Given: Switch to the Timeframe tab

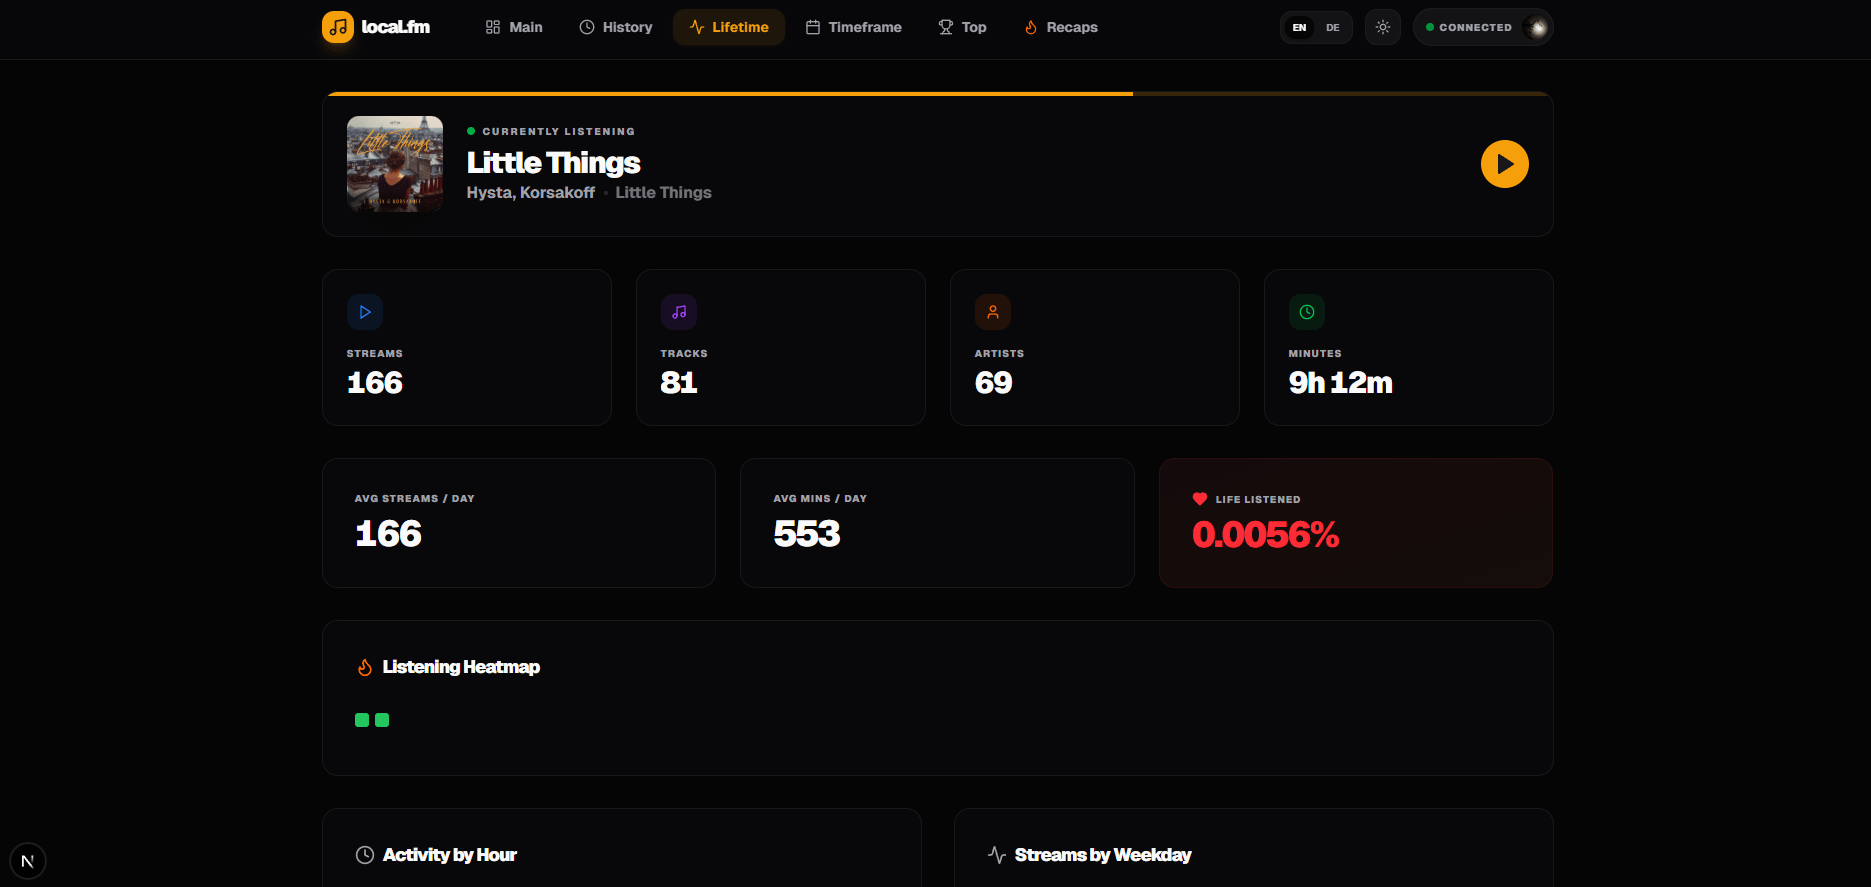Looking at the screenshot, I should 854,27.
